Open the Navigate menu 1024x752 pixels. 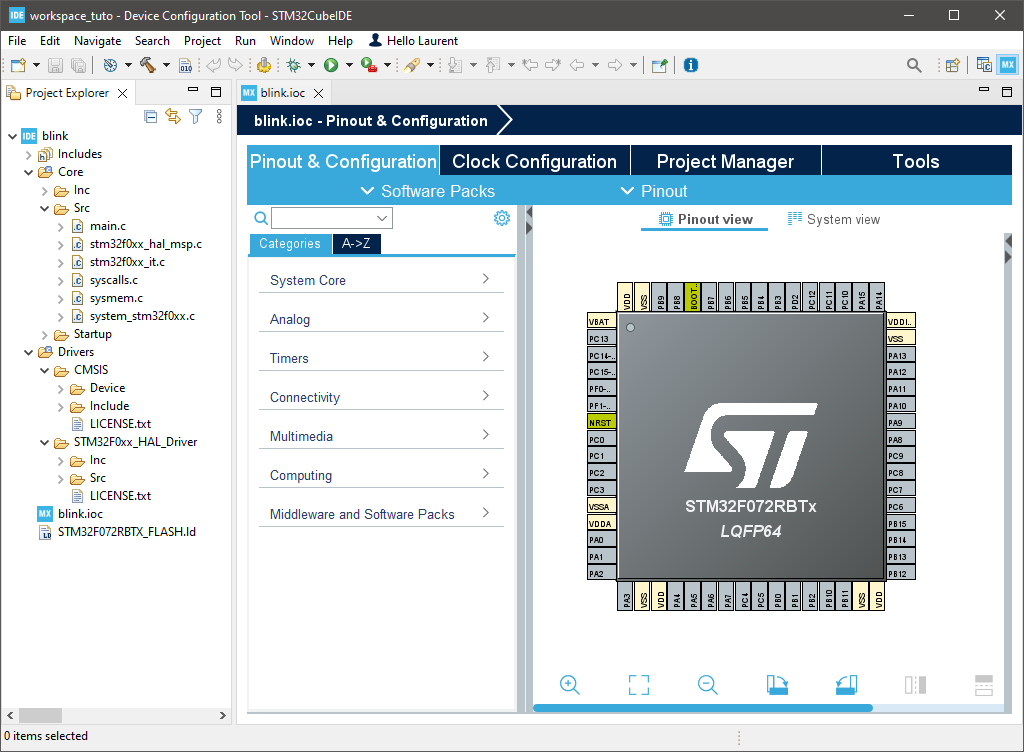(x=97, y=40)
